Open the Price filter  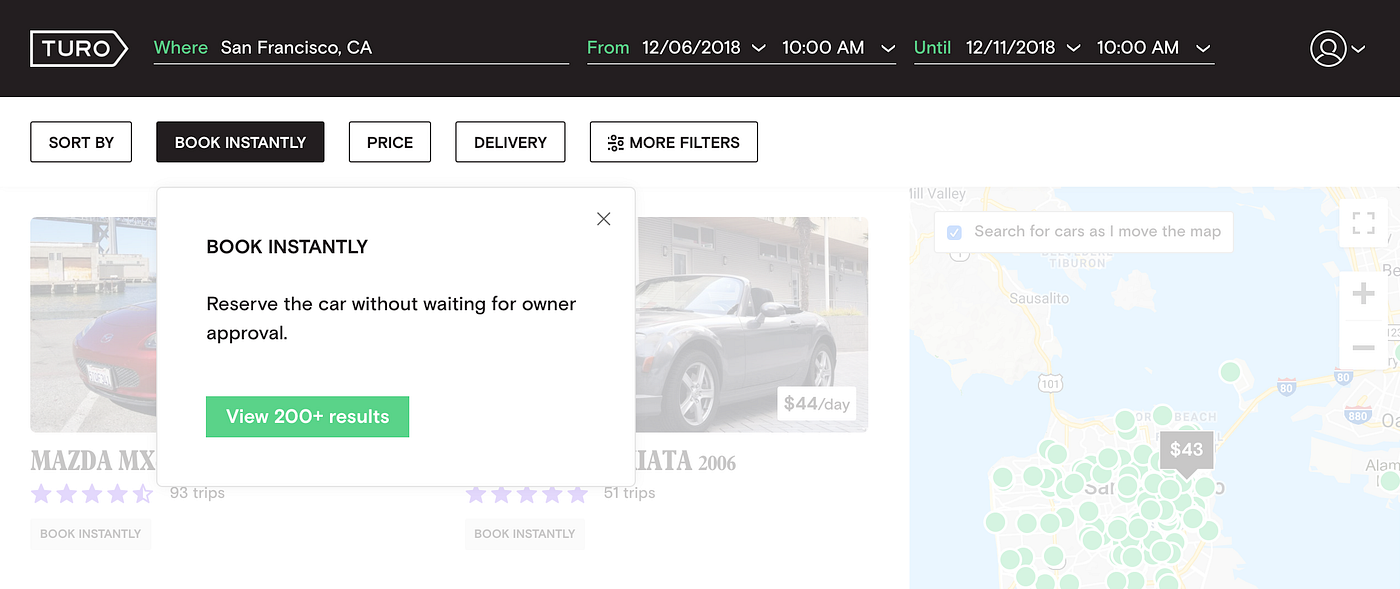(390, 142)
